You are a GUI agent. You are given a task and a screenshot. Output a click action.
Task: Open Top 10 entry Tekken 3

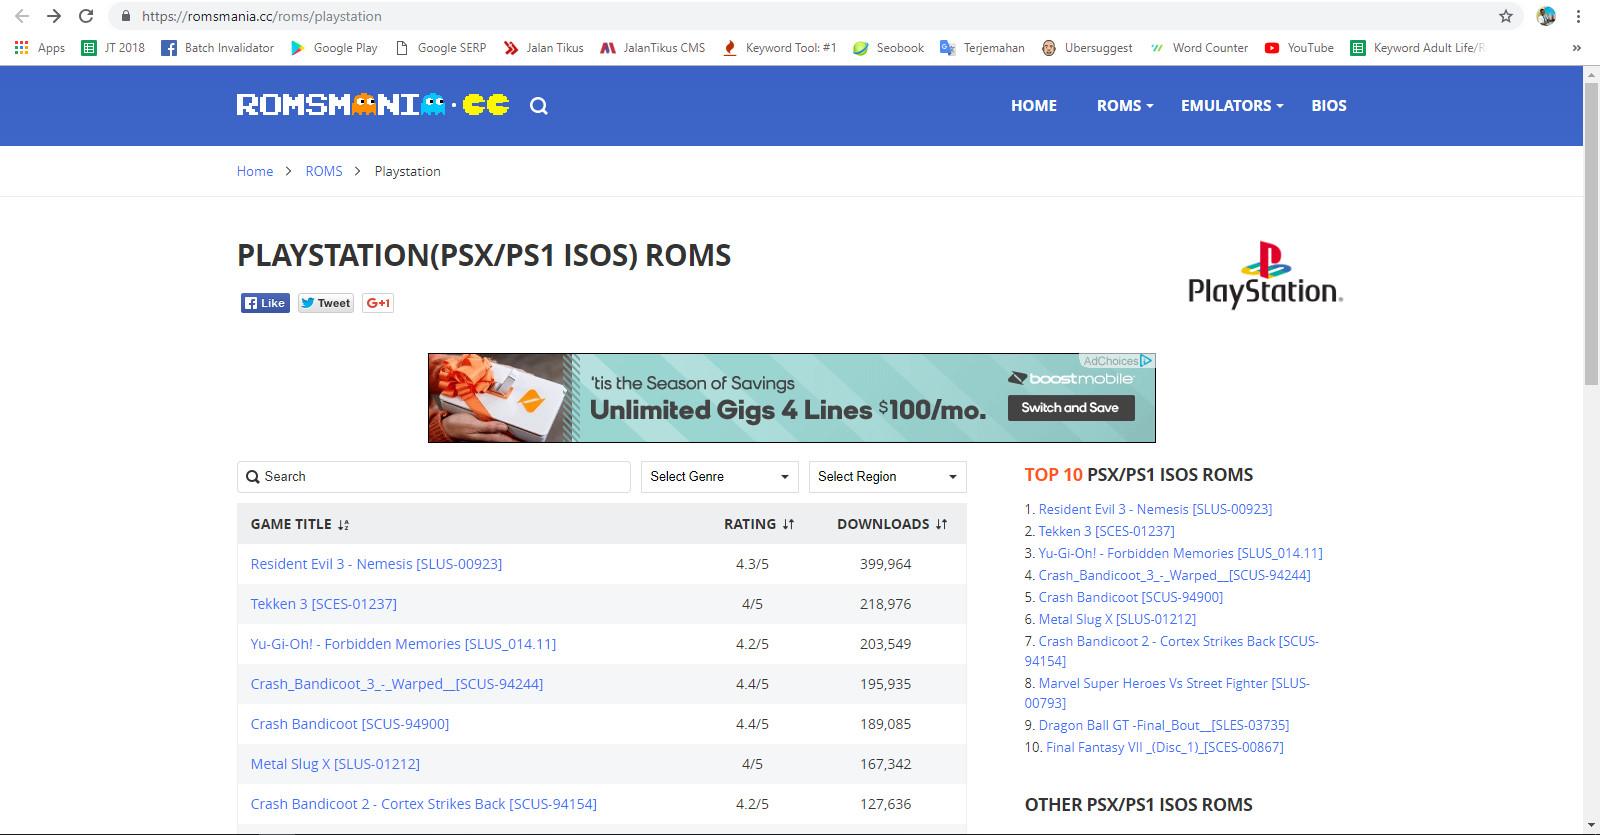[x=1107, y=531]
